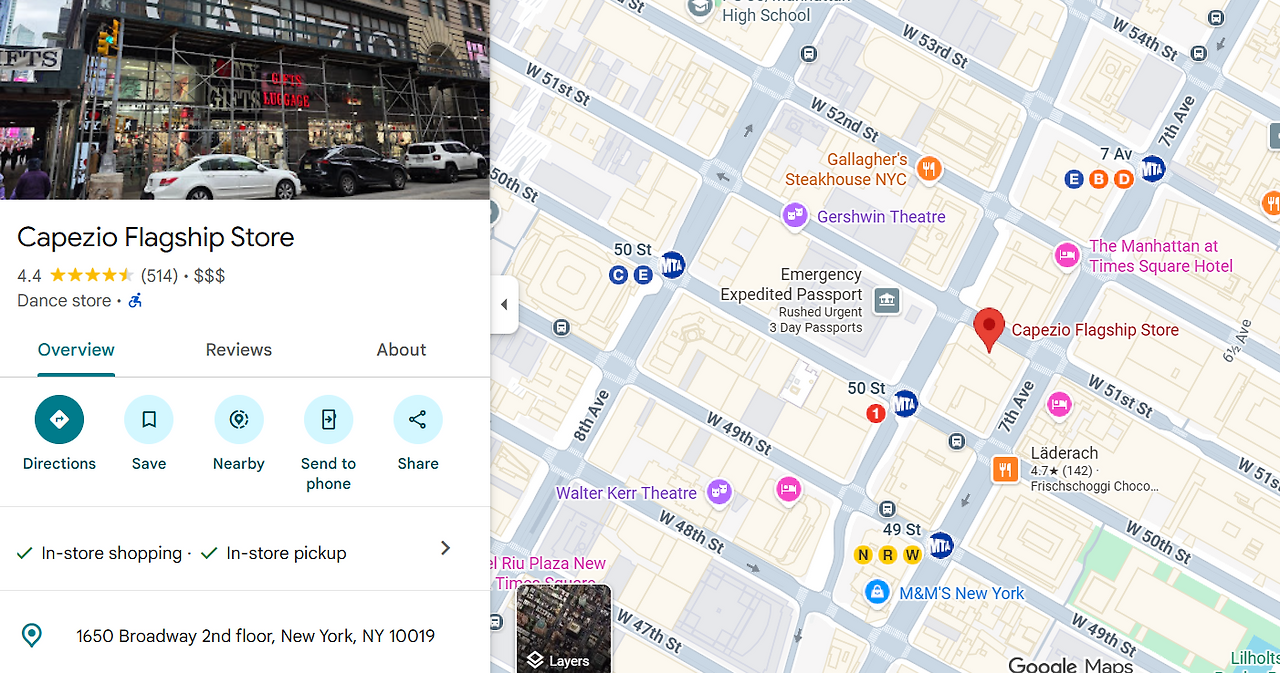Click Emergency Expedited Passport building icon
The width and height of the screenshot is (1280, 673).
click(887, 300)
